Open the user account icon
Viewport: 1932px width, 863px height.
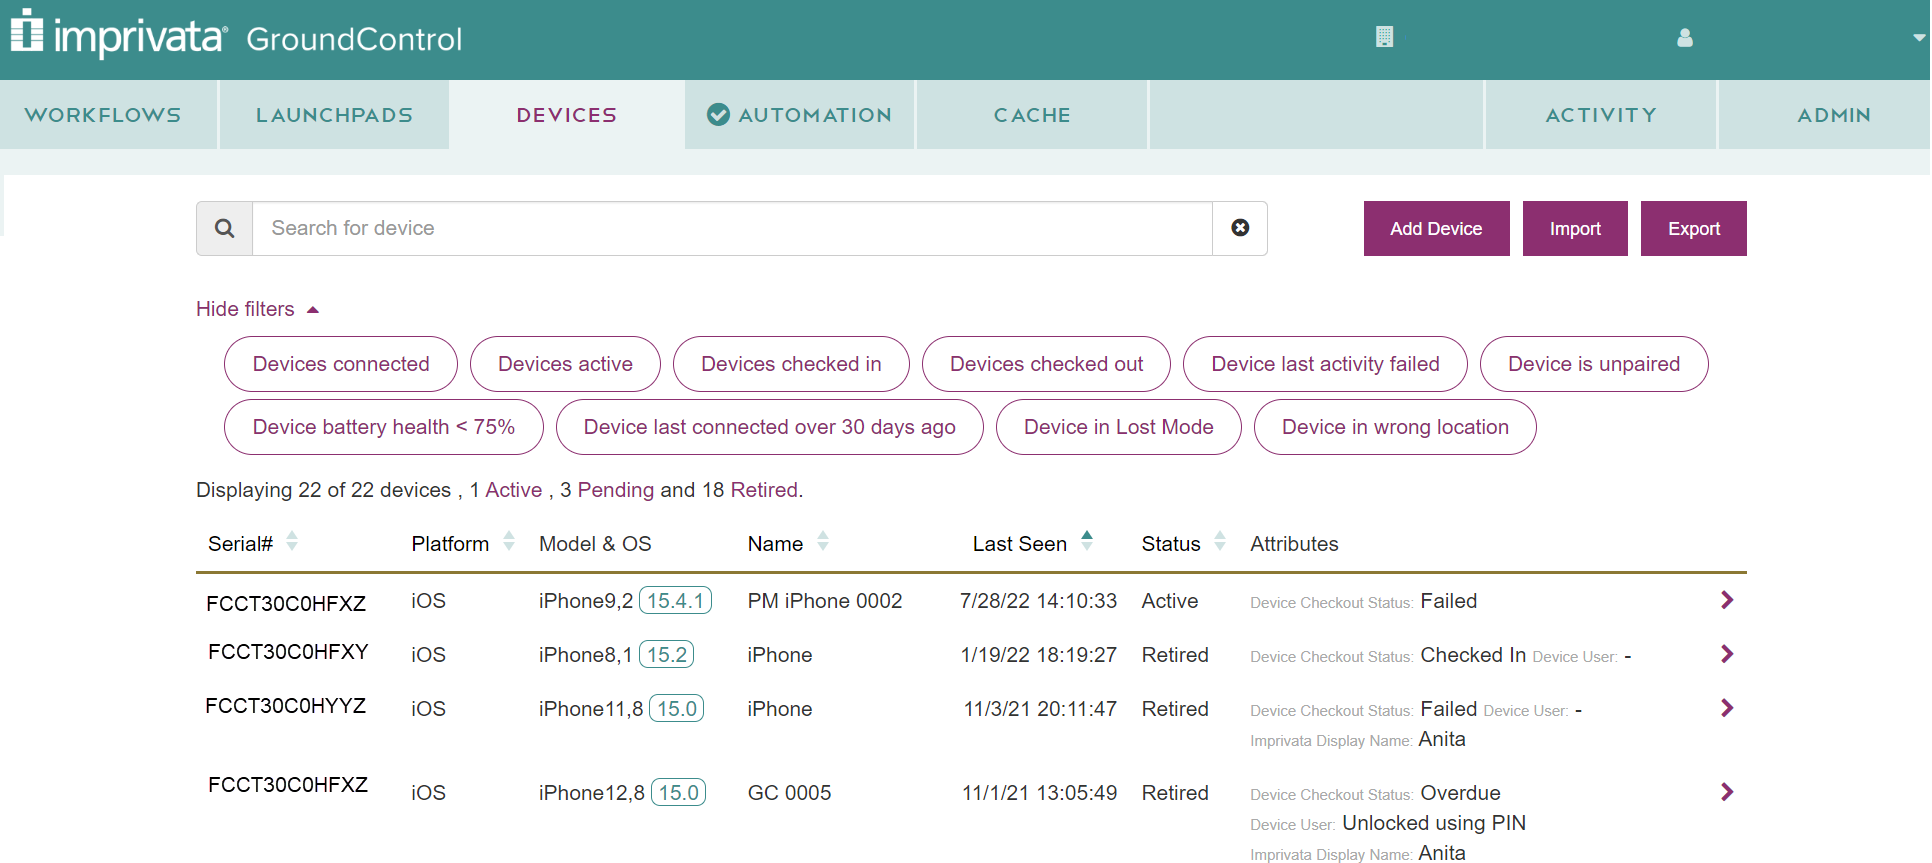point(1685,38)
